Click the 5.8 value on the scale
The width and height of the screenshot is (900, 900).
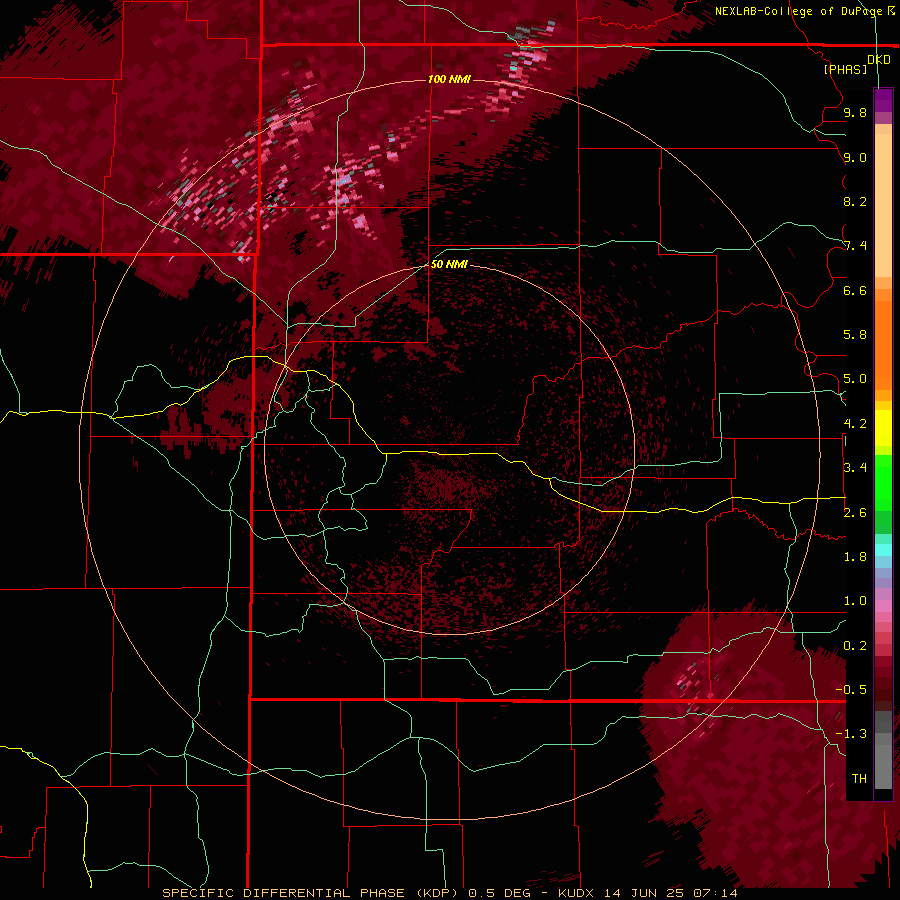click(855, 335)
